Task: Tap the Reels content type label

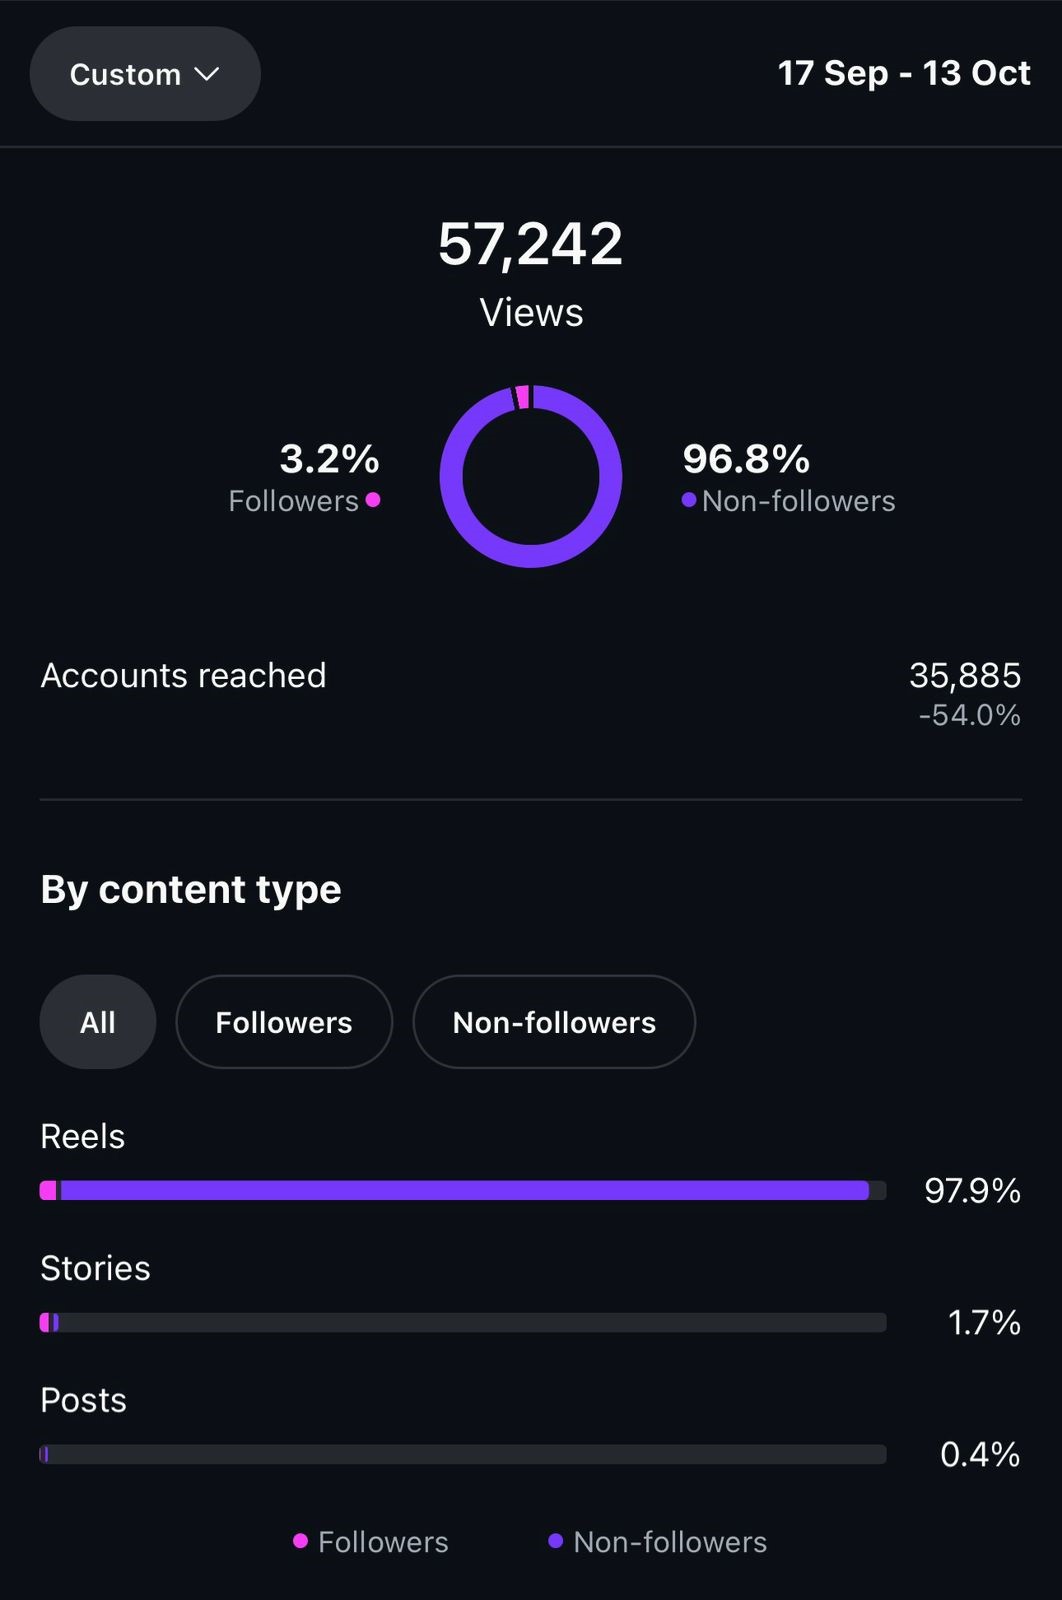Action: click(x=83, y=1137)
